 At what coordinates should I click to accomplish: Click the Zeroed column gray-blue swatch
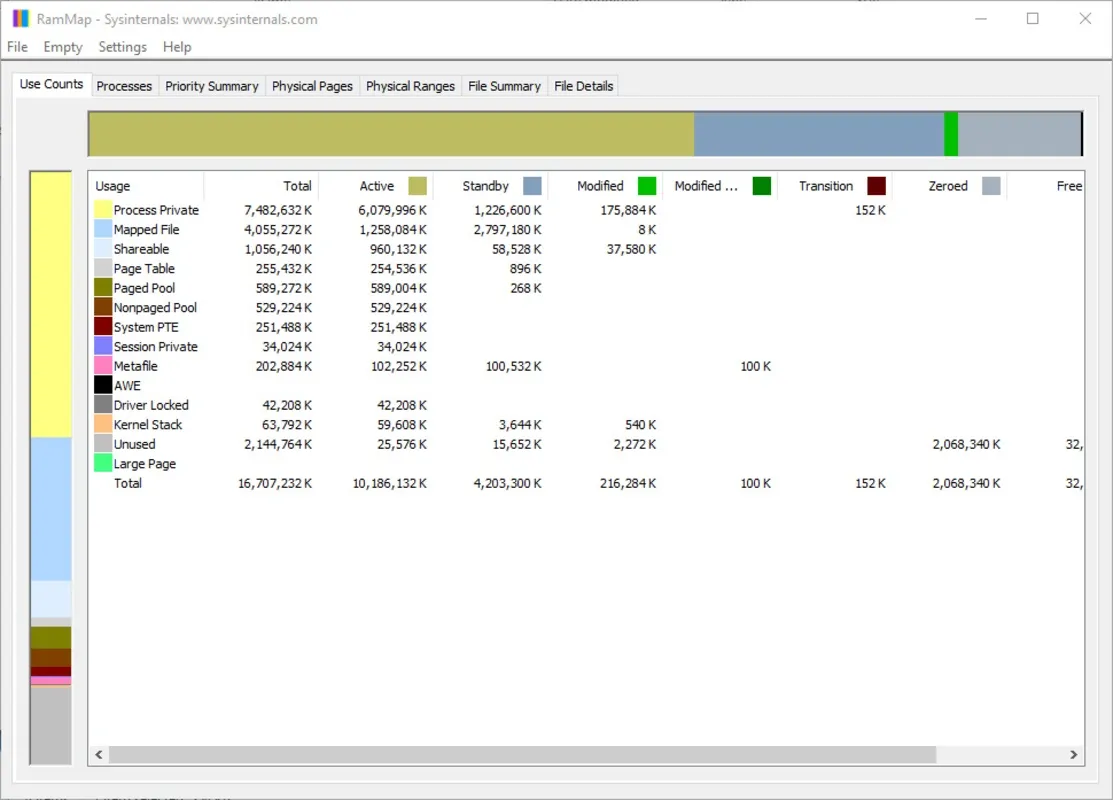[x=991, y=186]
